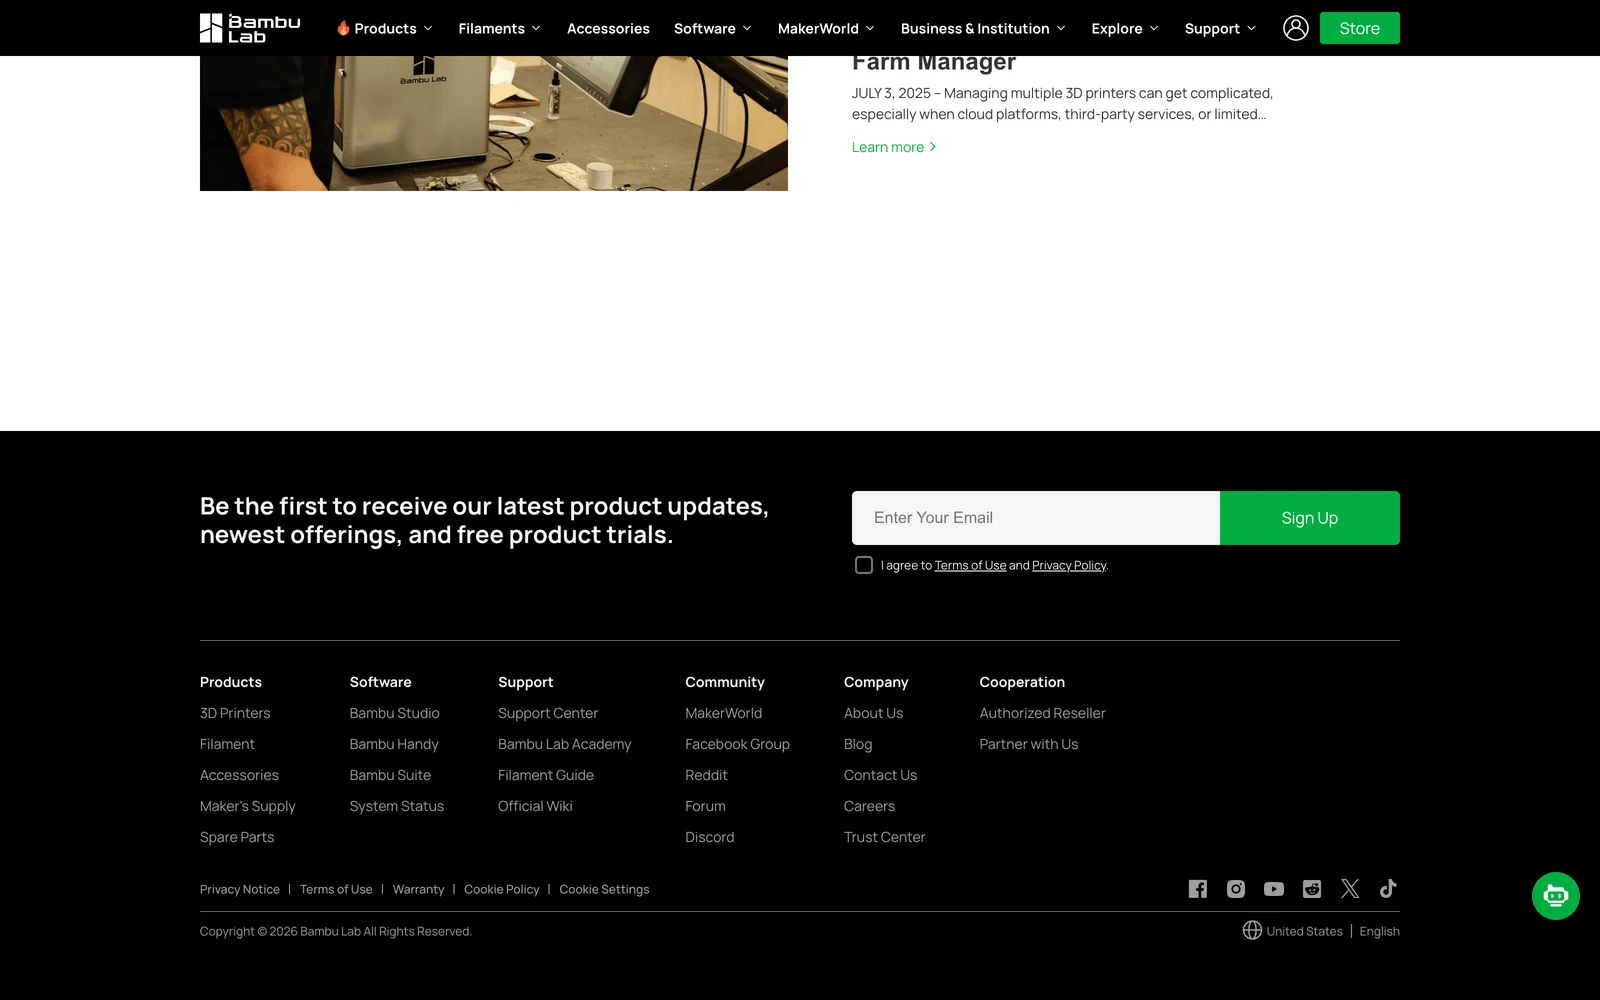Open Privacy Notice footer link
Image resolution: width=1600 pixels, height=1000 pixels.
point(240,889)
